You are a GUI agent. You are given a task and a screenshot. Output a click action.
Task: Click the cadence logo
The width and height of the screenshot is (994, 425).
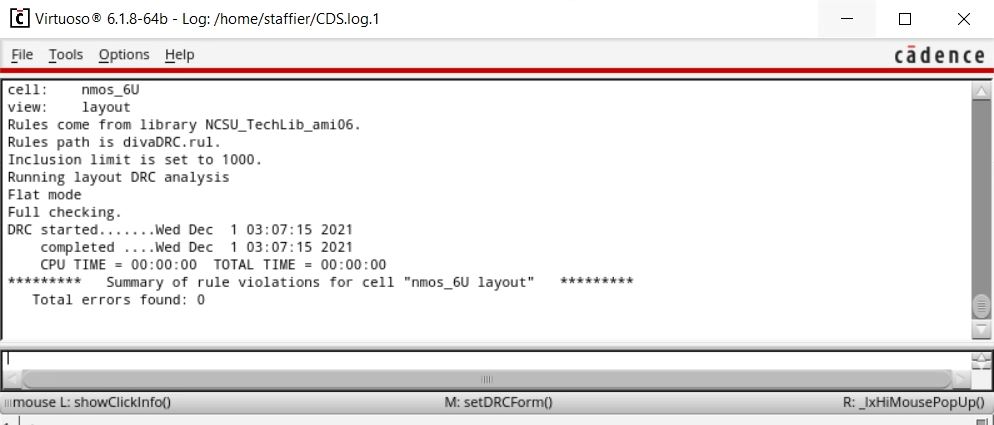tap(939, 55)
